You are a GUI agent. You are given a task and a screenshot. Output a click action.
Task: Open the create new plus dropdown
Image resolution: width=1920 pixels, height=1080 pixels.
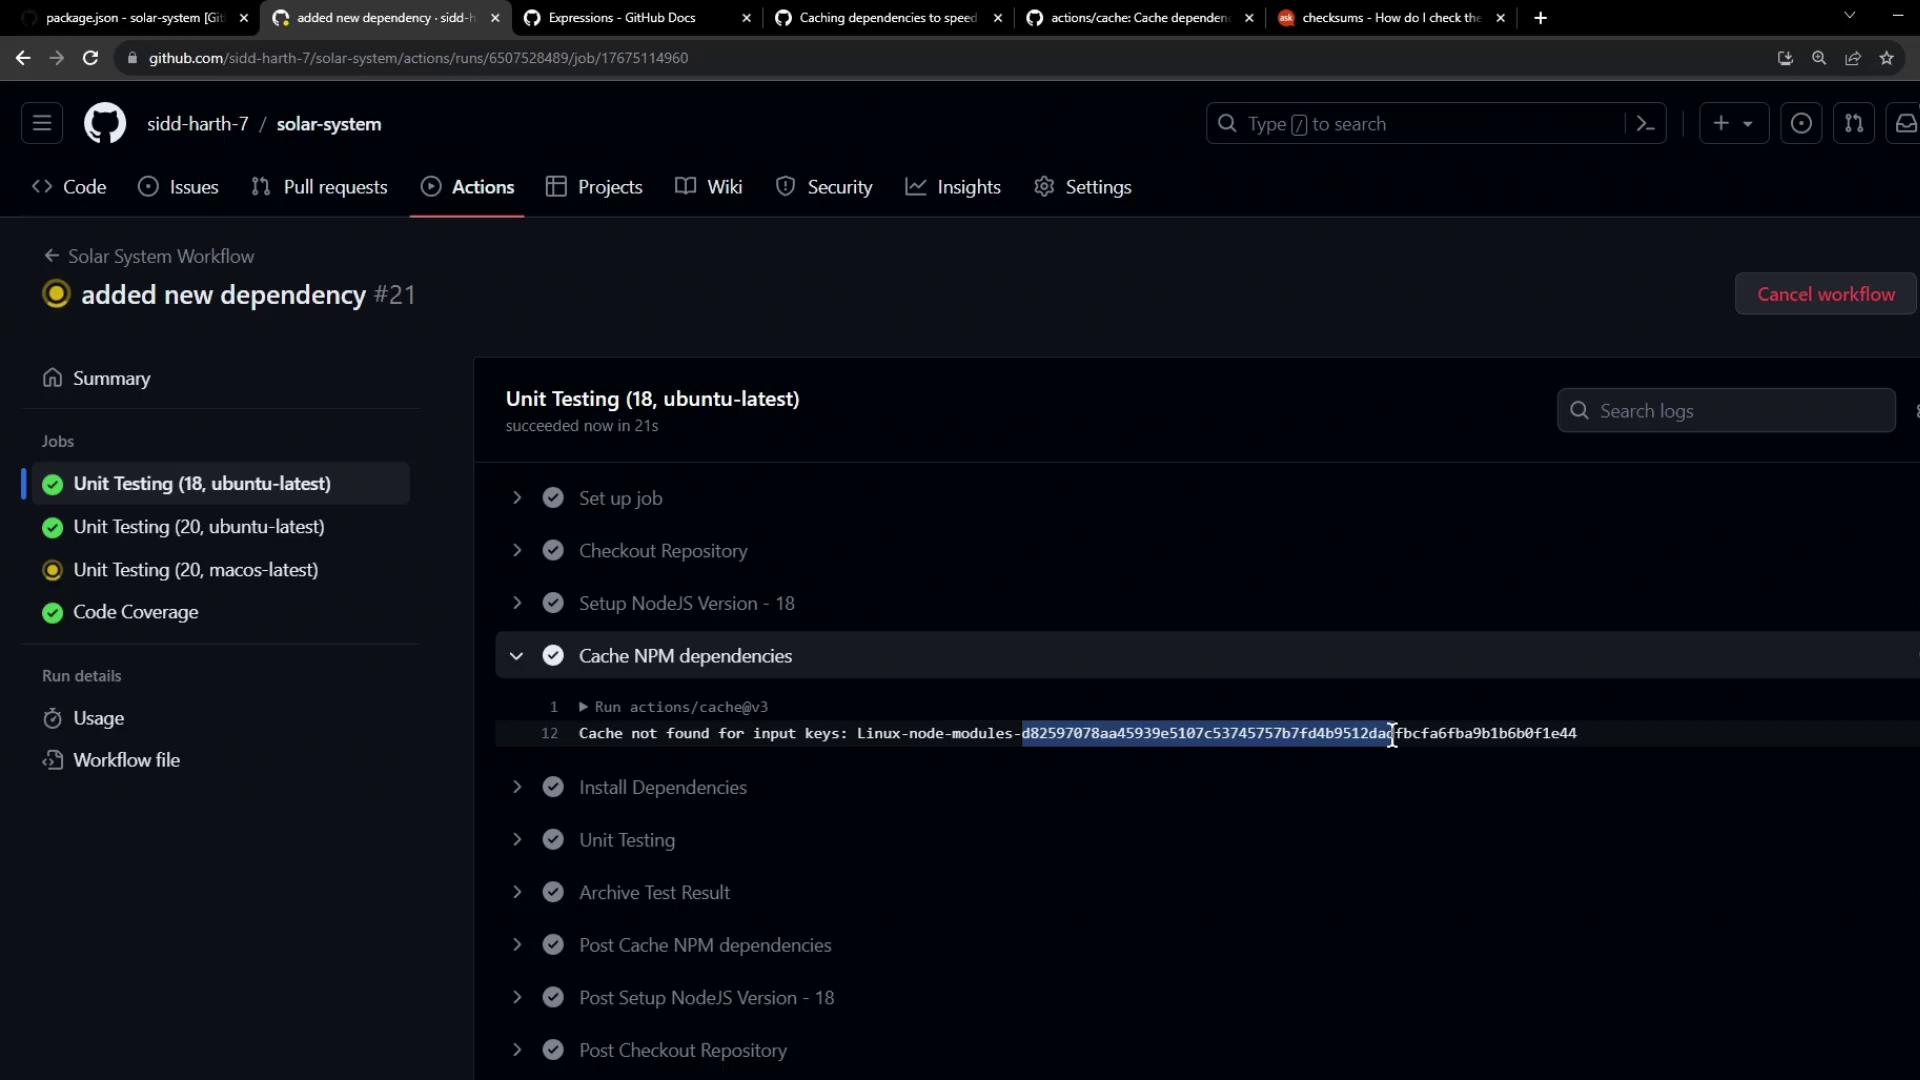[1733, 124]
